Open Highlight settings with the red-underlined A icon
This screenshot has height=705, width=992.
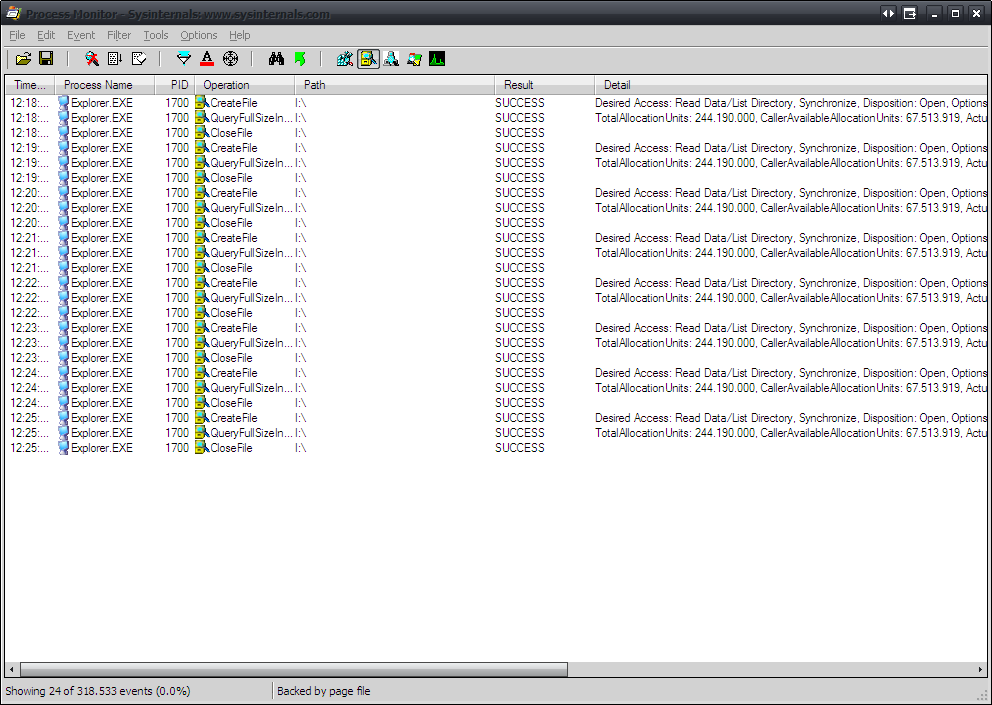click(x=207, y=59)
